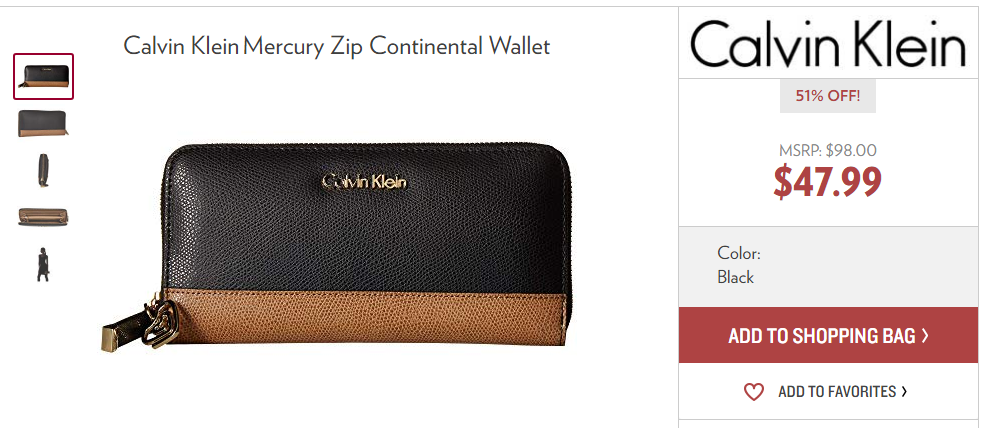Screen dimensions: 984x428
Task: Click the MSRP $98.00 text
Action: click(828, 151)
